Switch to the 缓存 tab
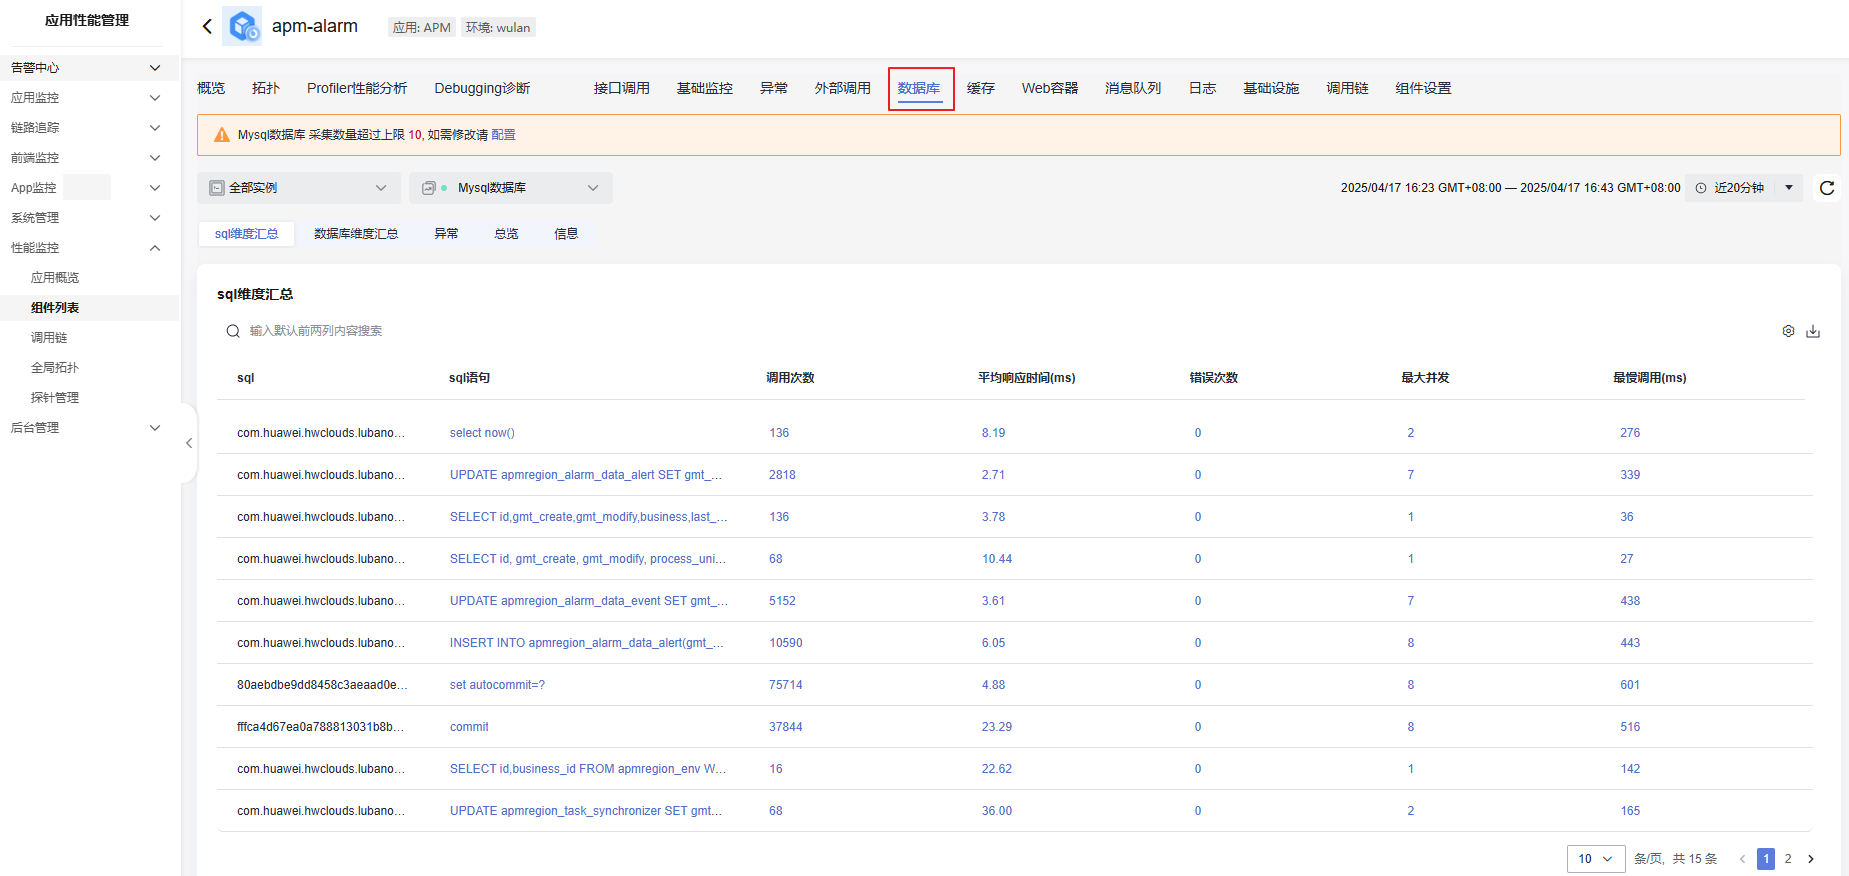Viewport: 1849px width, 876px height. point(981,88)
